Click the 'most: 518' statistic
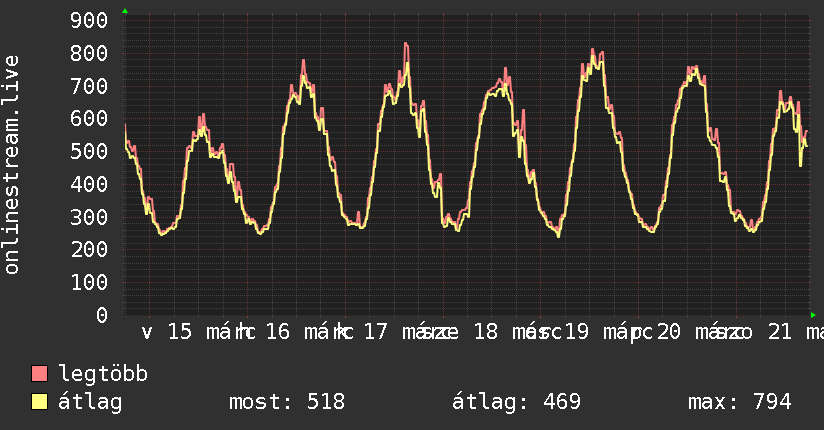 287,402
